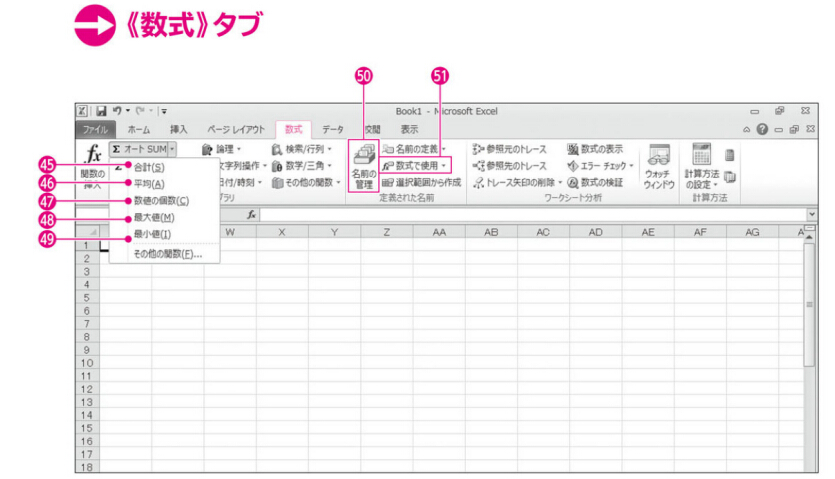Switch to the ページ レイアウト tab
The width and height of the screenshot is (835, 479).
click(235, 129)
